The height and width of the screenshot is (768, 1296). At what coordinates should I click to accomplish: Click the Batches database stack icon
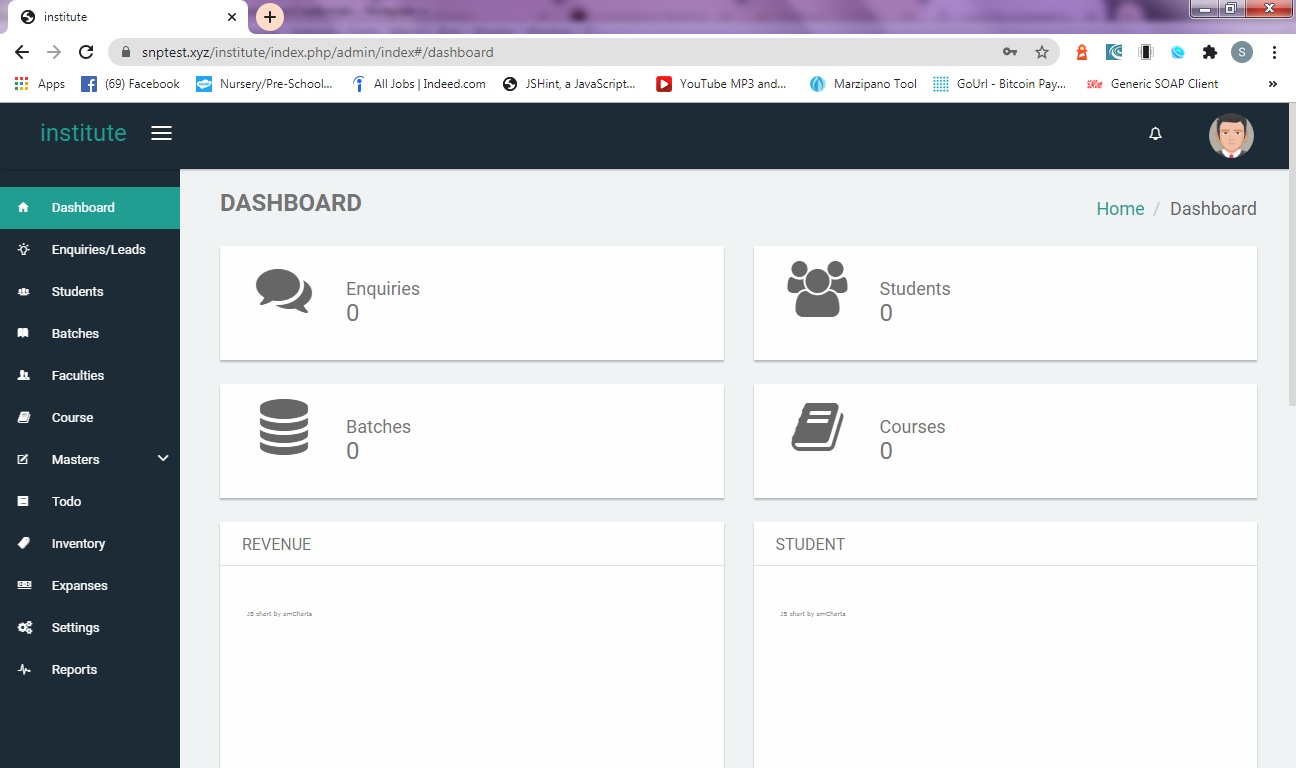[284, 427]
